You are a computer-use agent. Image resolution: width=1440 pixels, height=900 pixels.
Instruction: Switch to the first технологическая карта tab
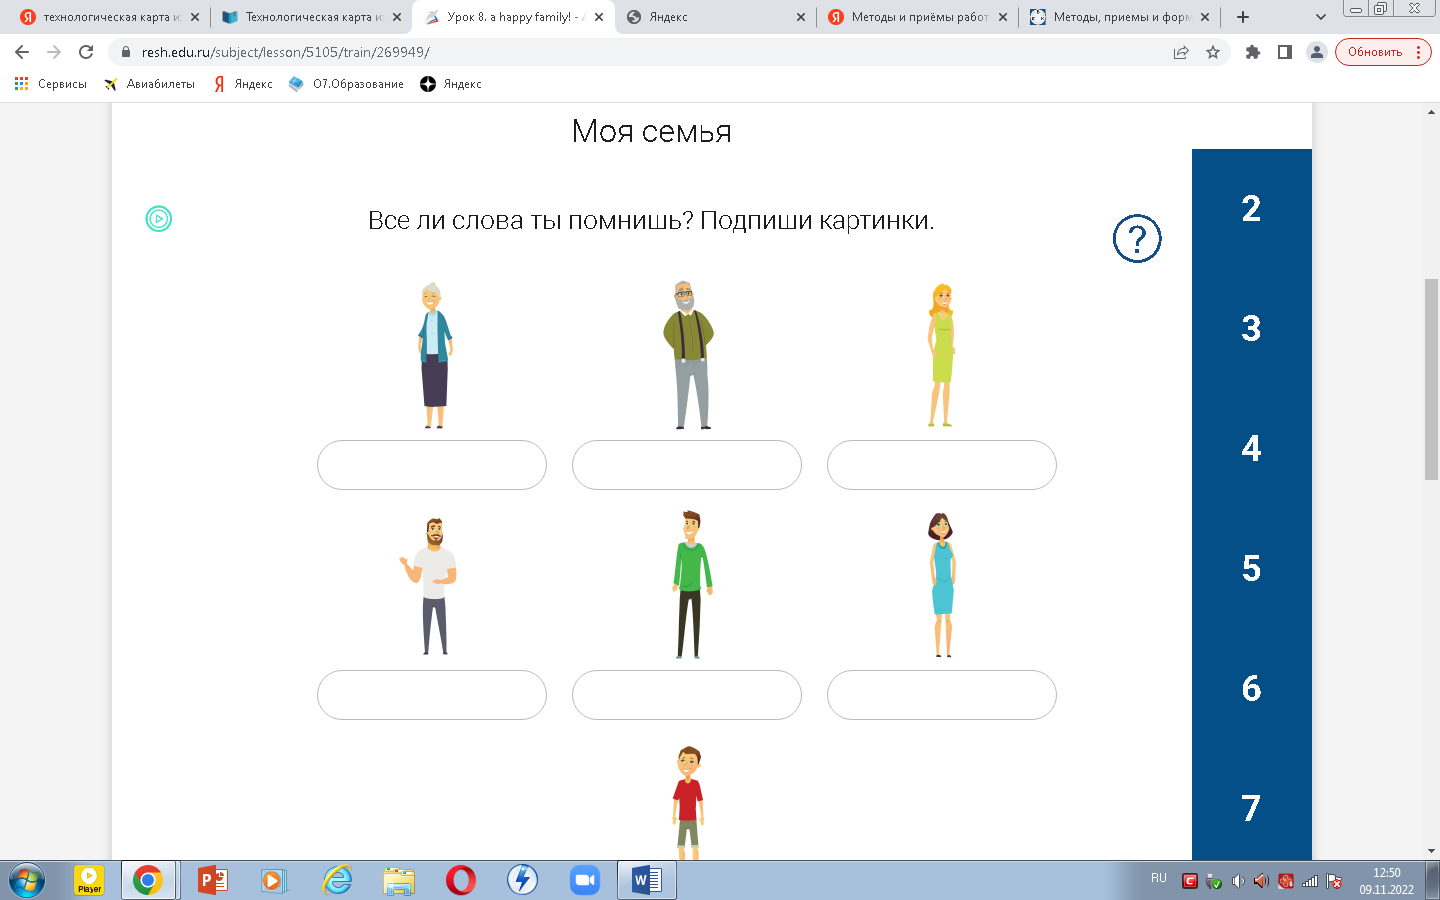[110, 17]
